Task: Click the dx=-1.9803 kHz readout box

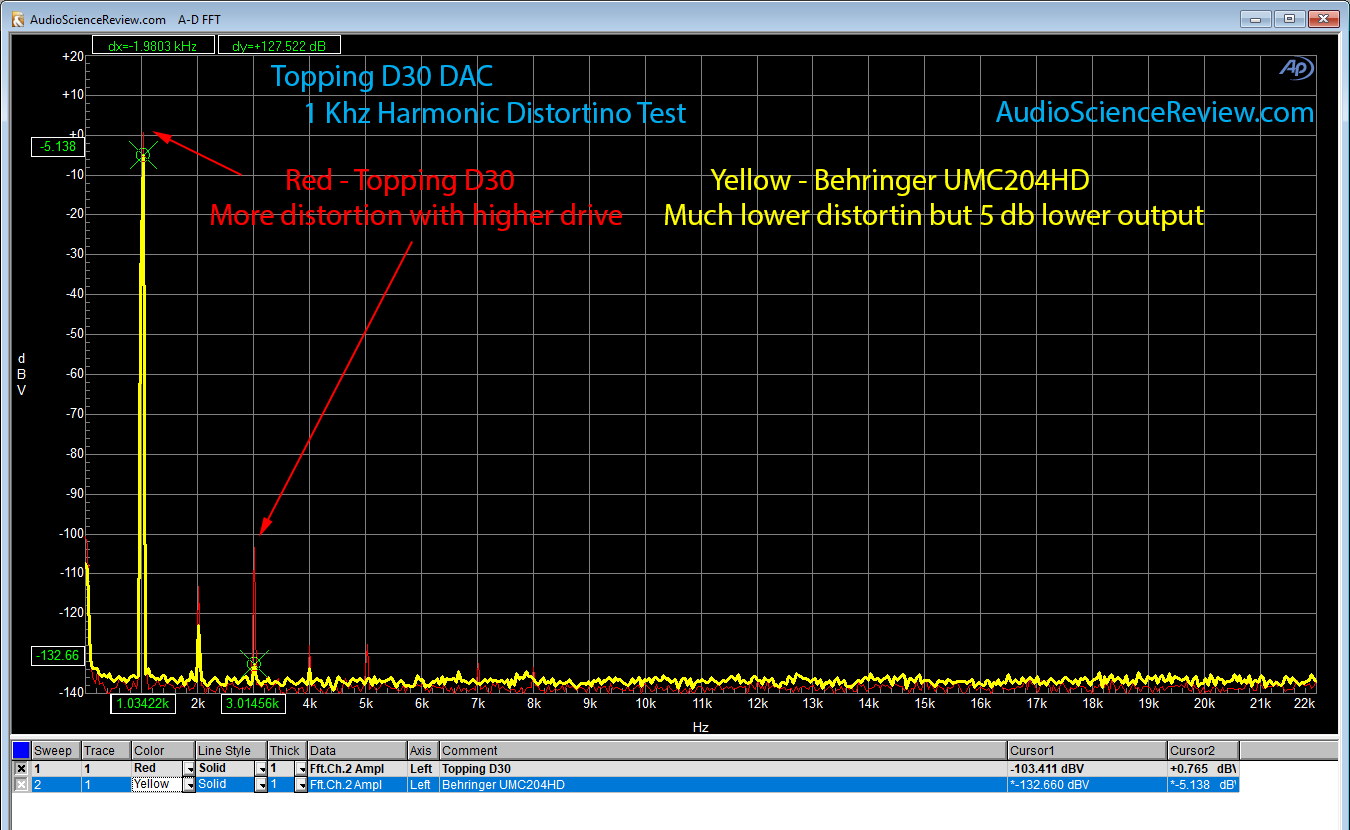Action: coord(152,45)
